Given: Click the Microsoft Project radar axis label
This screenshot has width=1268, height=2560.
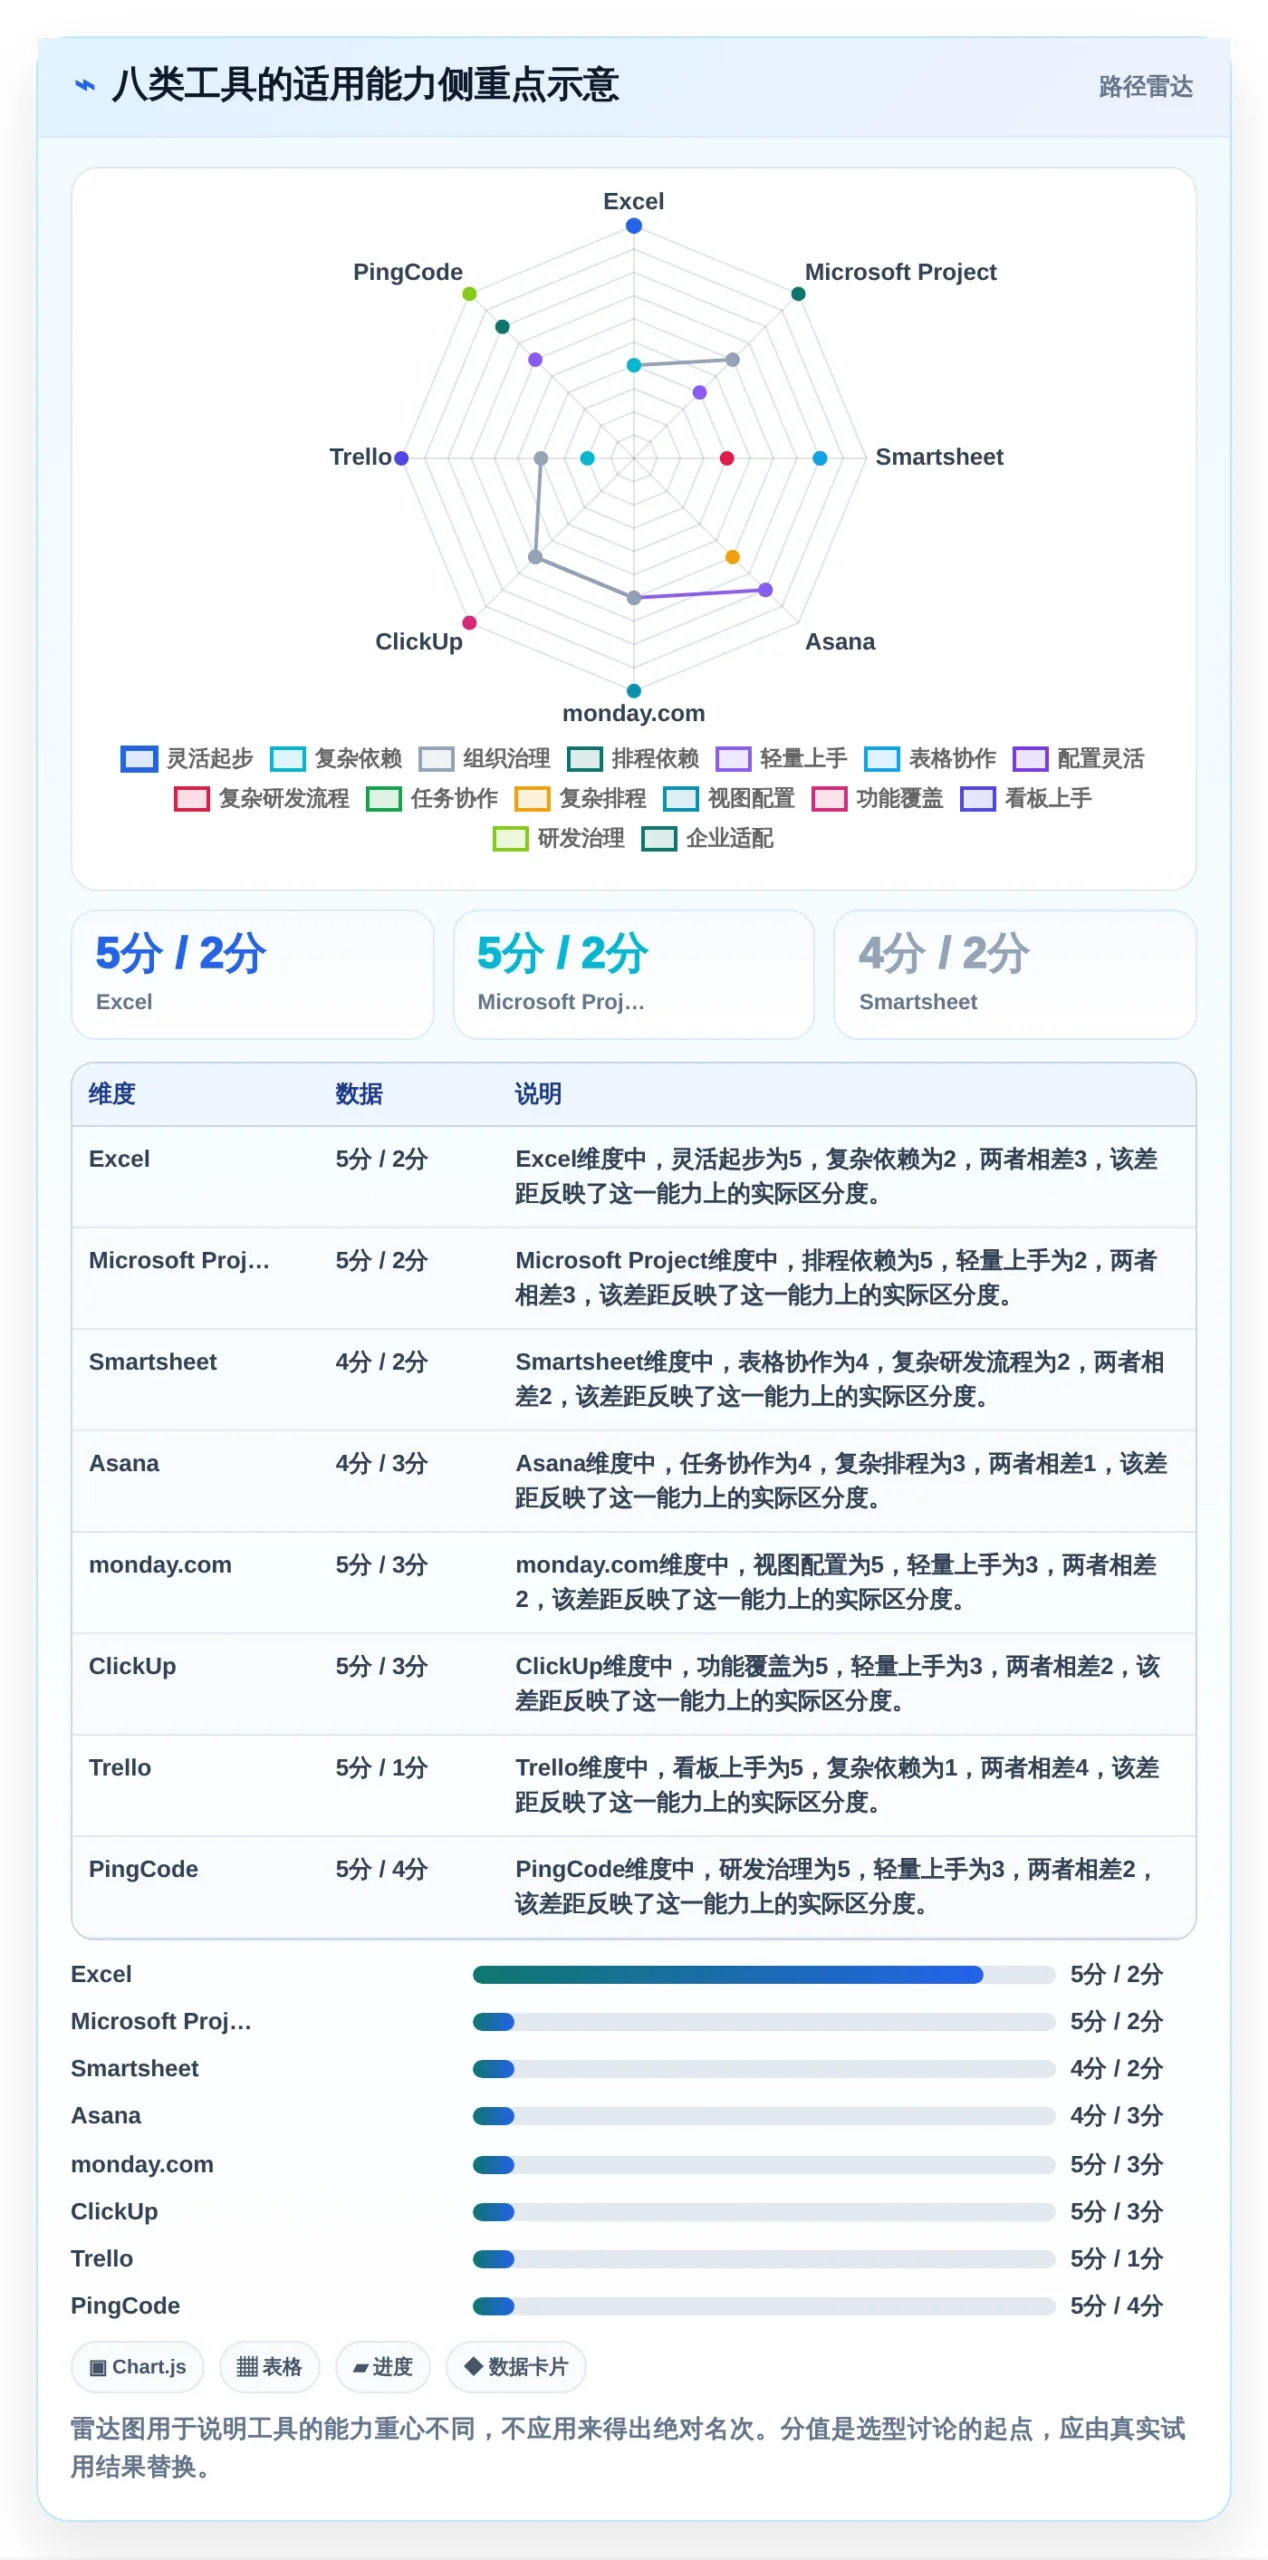Looking at the screenshot, I should pyautogui.click(x=900, y=272).
